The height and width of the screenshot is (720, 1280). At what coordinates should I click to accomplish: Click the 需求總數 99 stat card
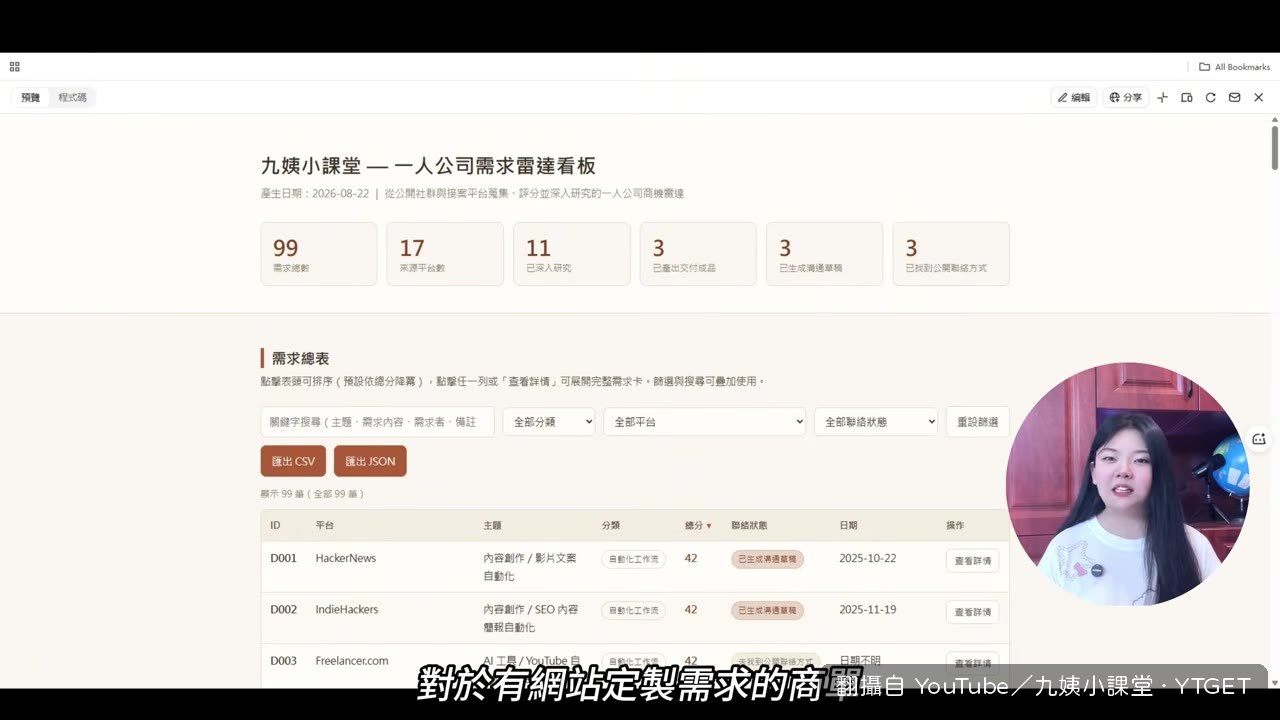click(x=319, y=254)
